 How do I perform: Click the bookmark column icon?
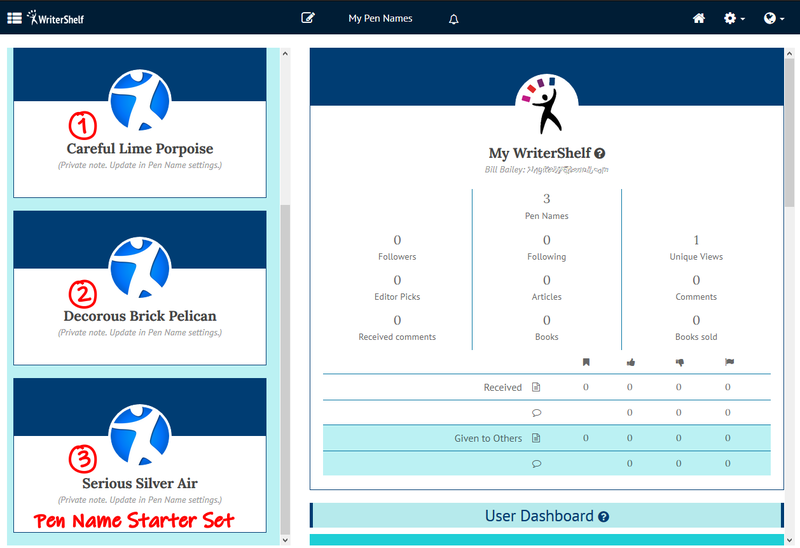[586, 362]
